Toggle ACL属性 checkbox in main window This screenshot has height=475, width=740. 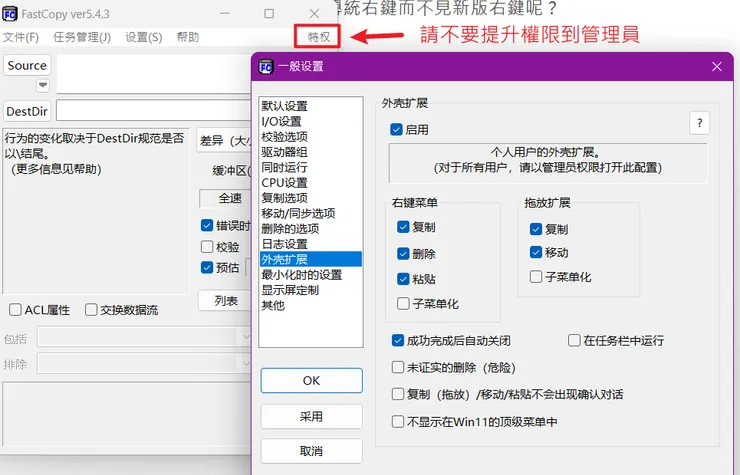coord(16,310)
